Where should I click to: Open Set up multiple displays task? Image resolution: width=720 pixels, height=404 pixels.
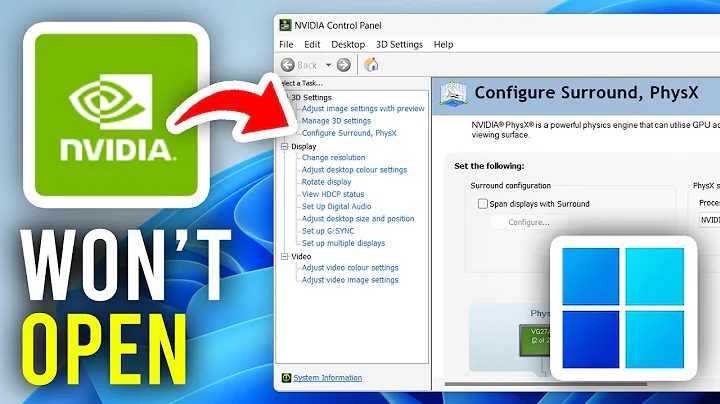pyautogui.click(x=343, y=243)
